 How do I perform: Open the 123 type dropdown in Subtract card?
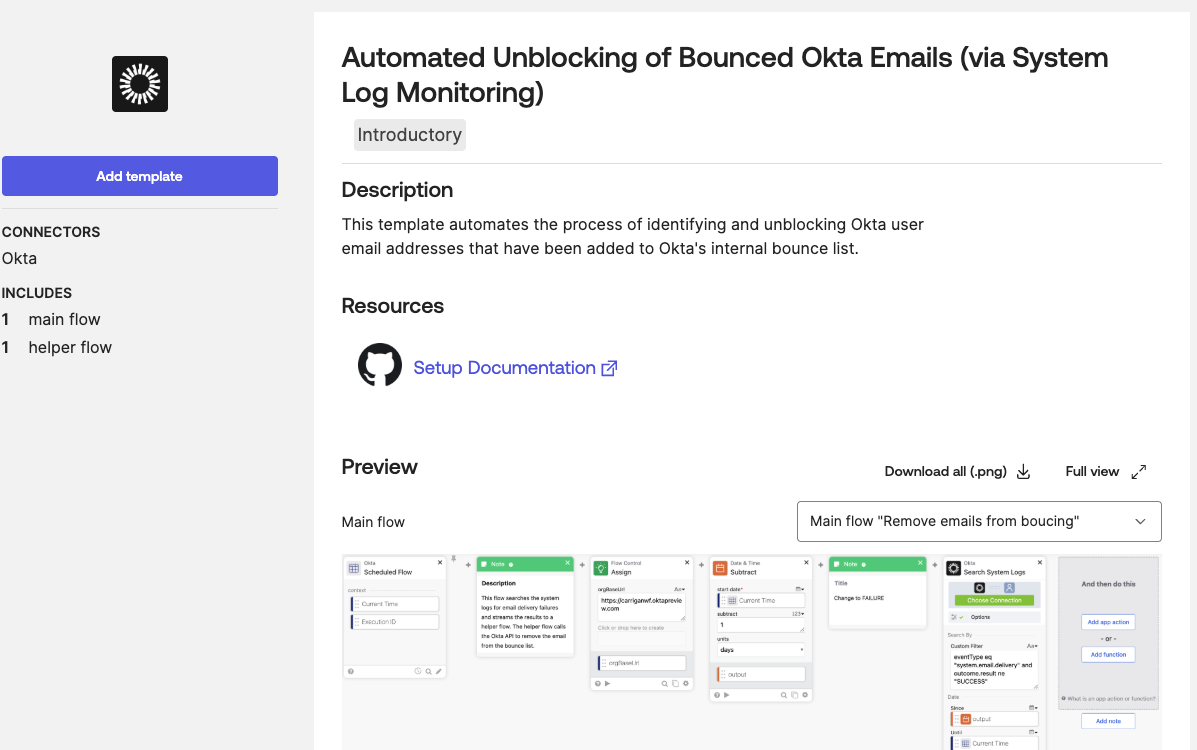tap(799, 615)
